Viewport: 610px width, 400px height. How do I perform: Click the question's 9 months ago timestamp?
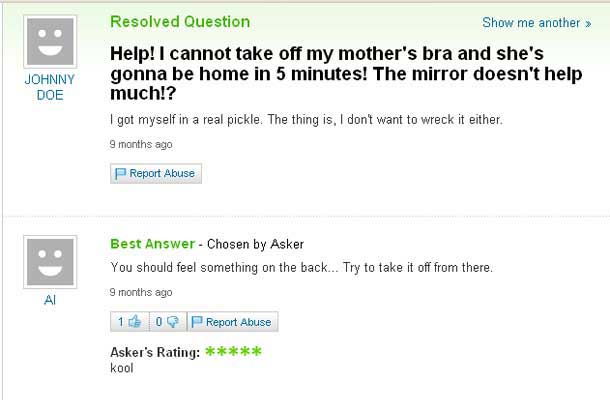coord(141,144)
